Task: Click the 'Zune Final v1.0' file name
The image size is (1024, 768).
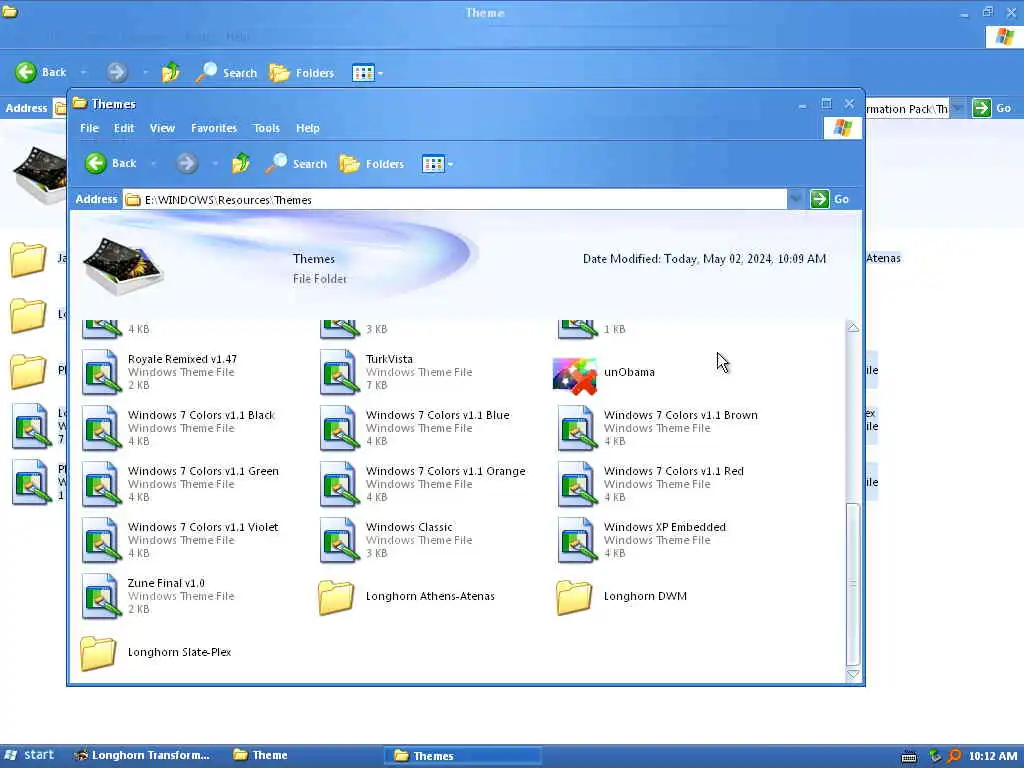Action: point(166,583)
